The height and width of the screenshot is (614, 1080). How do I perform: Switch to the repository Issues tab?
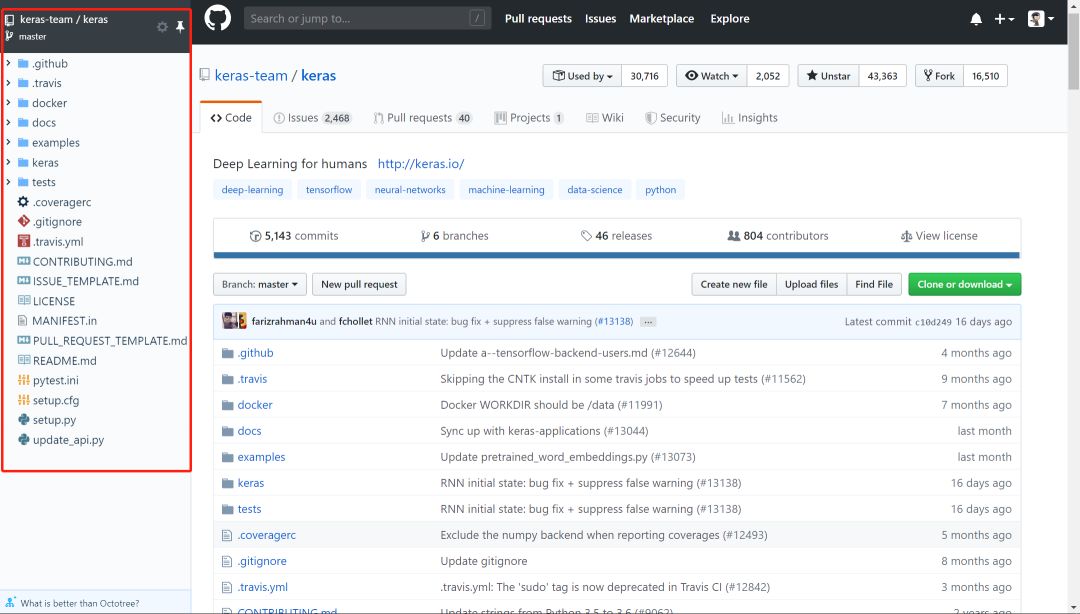click(x=312, y=118)
